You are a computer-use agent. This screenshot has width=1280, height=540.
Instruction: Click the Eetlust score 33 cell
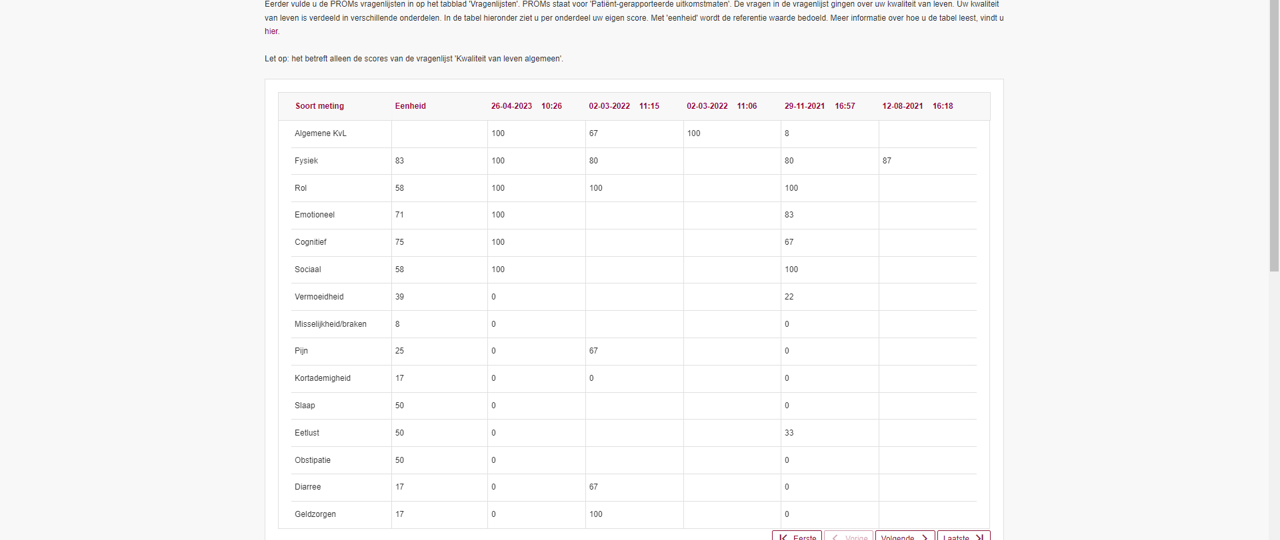click(x=790, y=433)
